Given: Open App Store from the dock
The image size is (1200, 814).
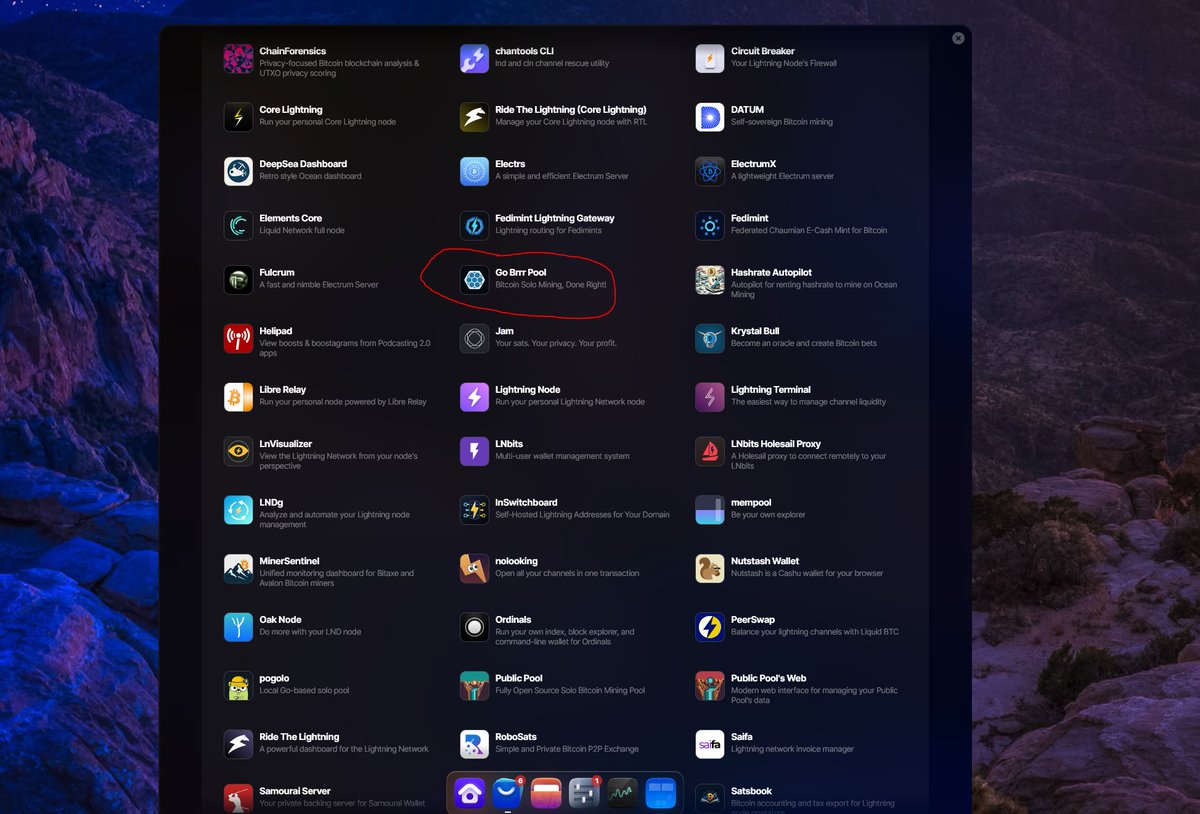Looking at the screenshot, I should (x=508, y=793).
